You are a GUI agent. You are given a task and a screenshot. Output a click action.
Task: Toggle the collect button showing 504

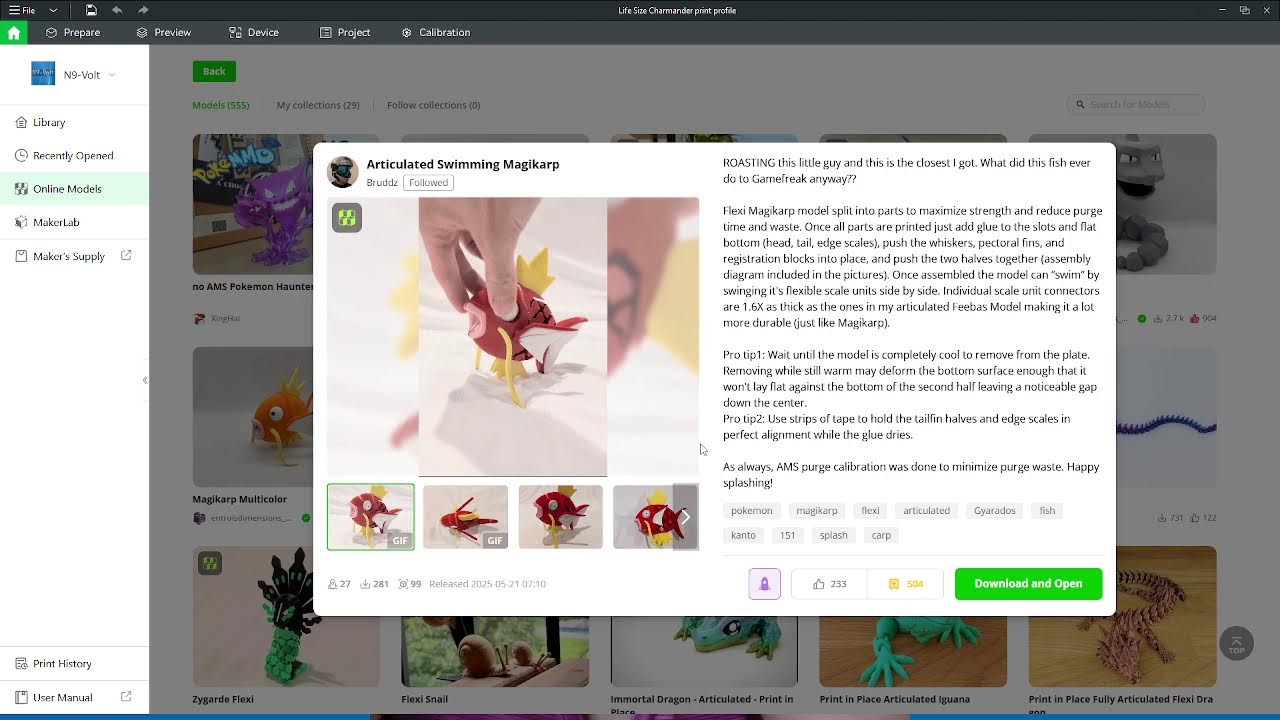[905, 584]
